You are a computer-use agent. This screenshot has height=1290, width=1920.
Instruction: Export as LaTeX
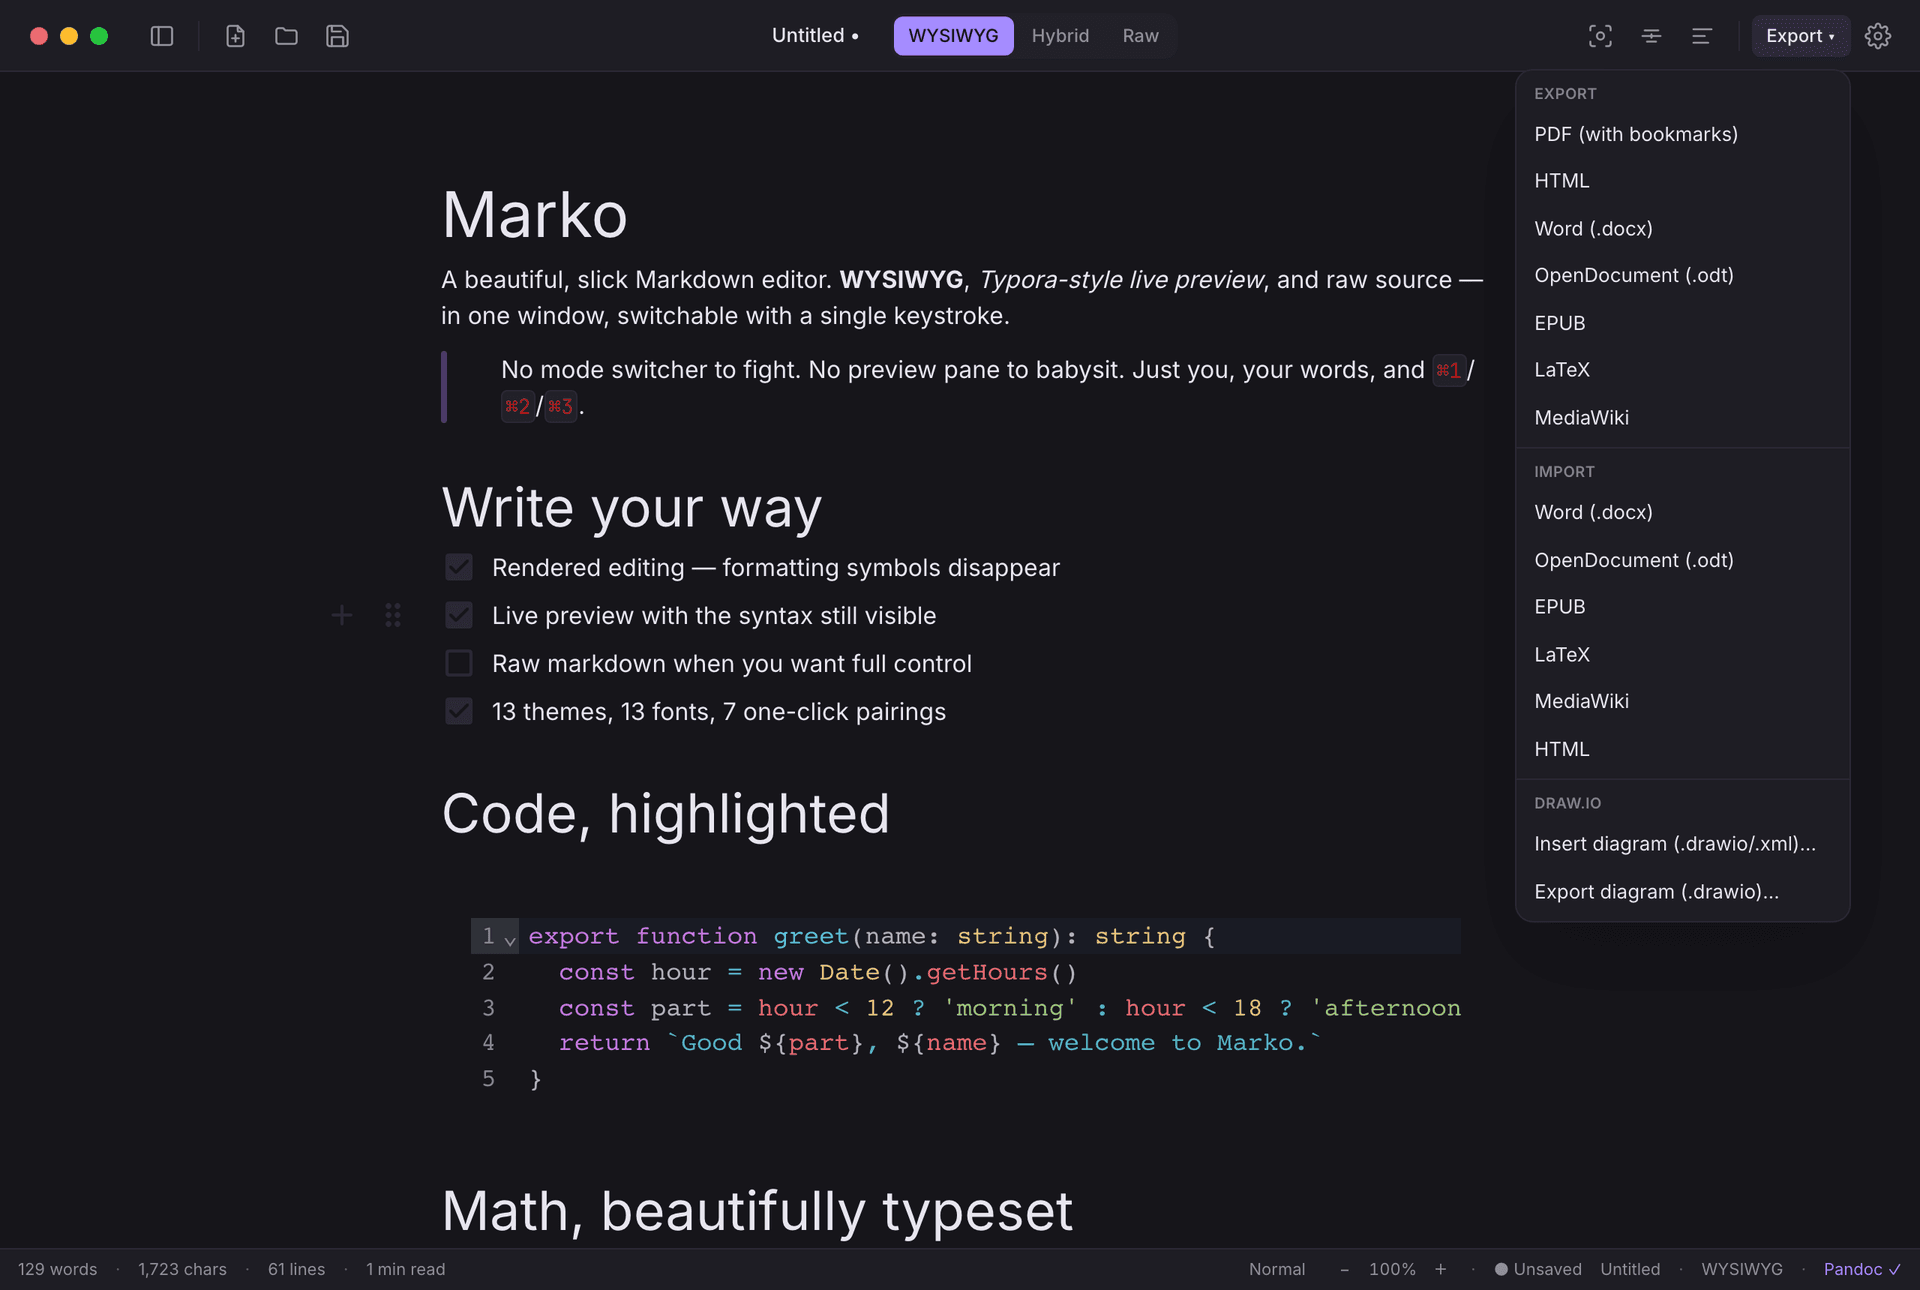pyautogui.click(x=1682, y=370)
